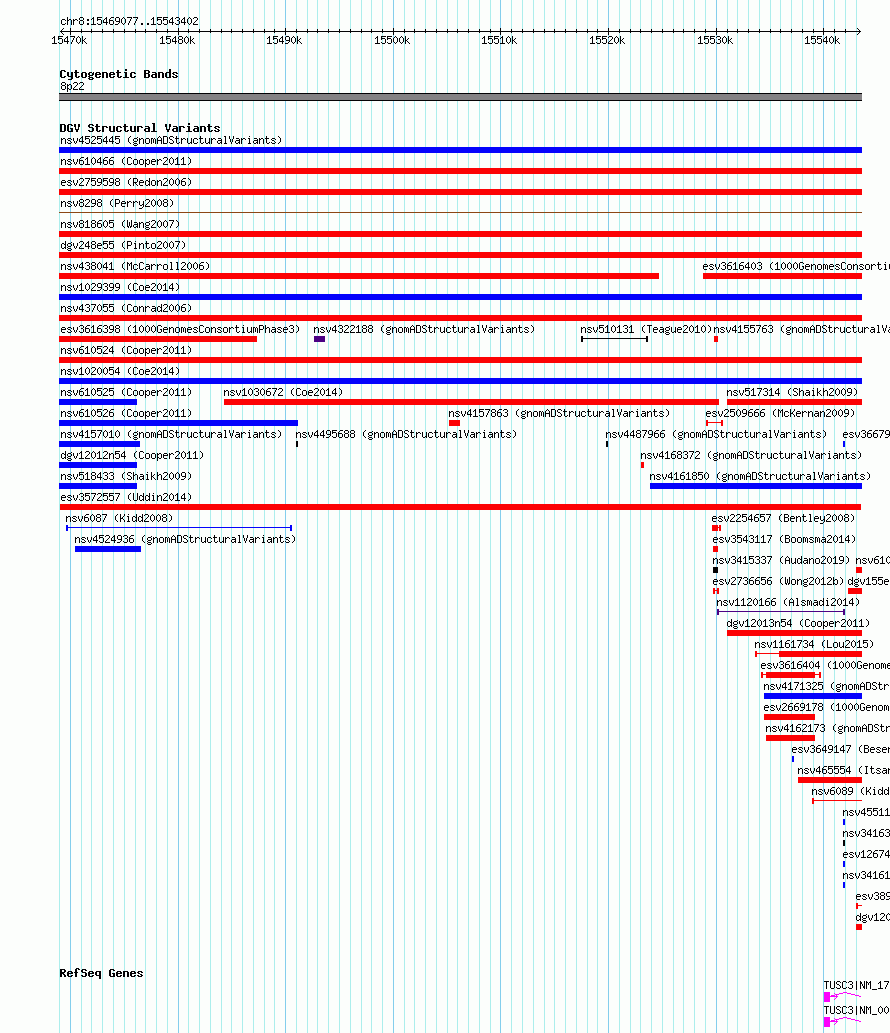Screen dimensions: 890x1033
Task: Select dgv12013n54 (Cooper2011) label
Action: [798, 625]
